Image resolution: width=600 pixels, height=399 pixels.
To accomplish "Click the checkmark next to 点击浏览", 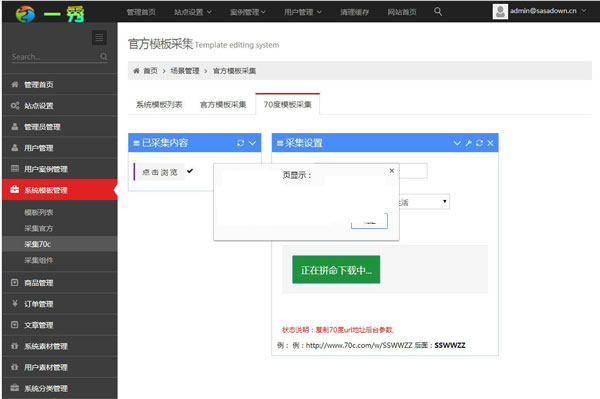I will (x=190, y=171).
